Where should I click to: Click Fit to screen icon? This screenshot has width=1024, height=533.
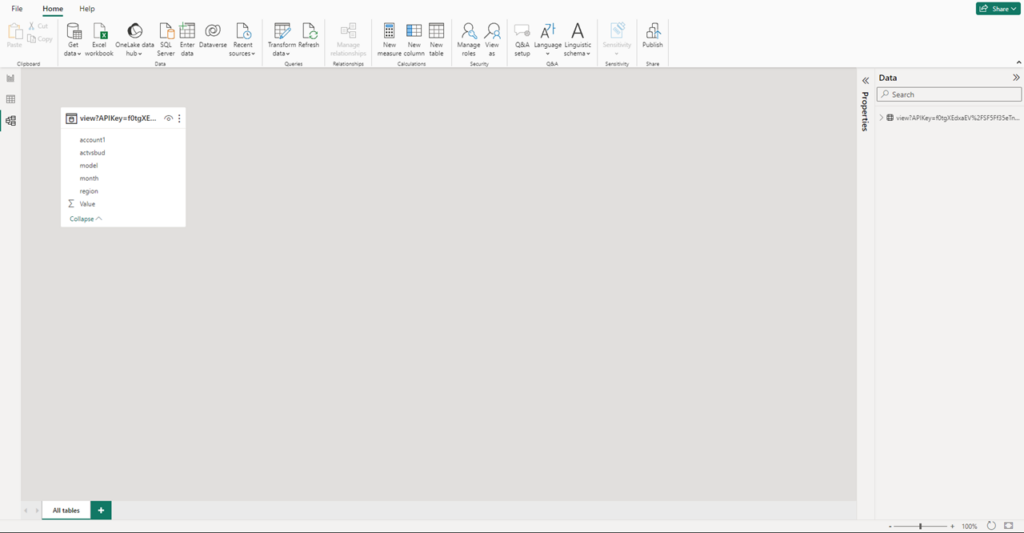(1008, 526)
